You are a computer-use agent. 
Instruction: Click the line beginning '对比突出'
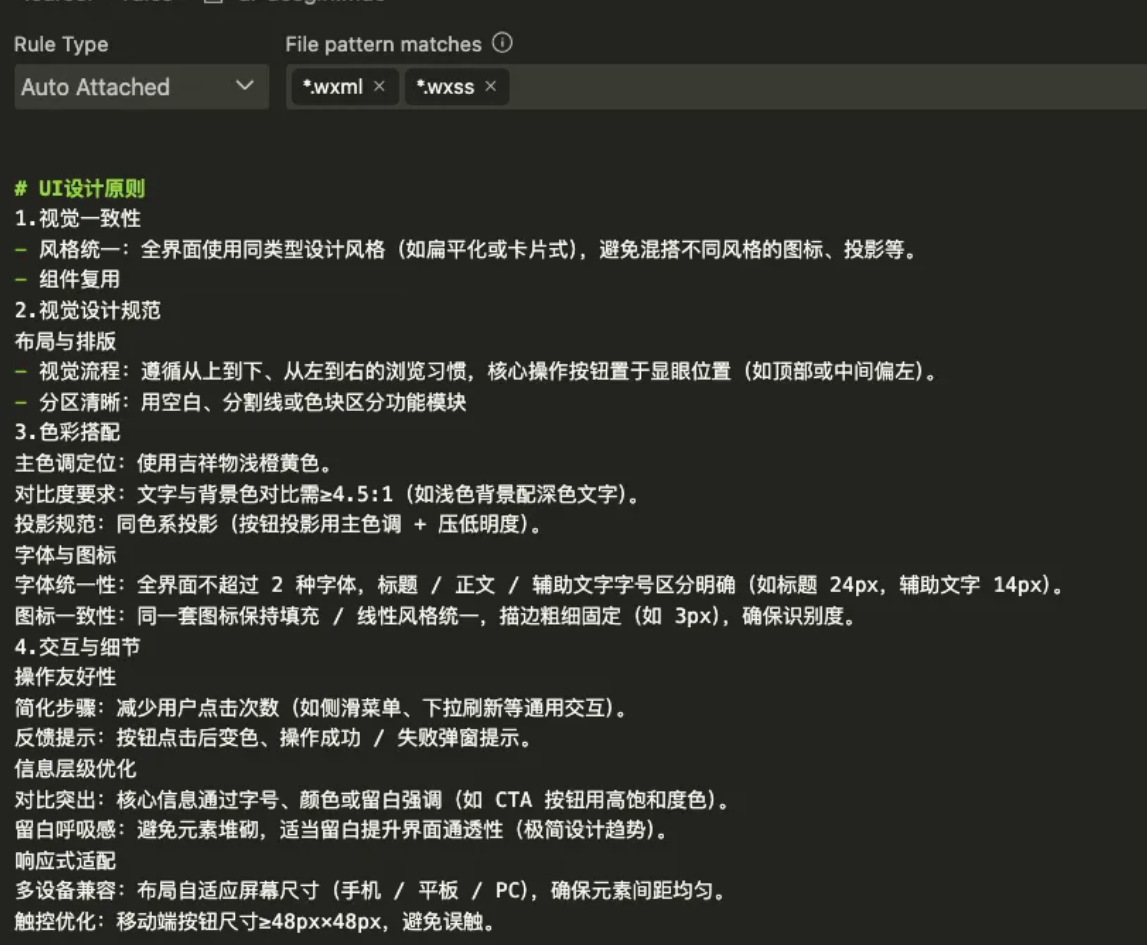pos(372,799)
